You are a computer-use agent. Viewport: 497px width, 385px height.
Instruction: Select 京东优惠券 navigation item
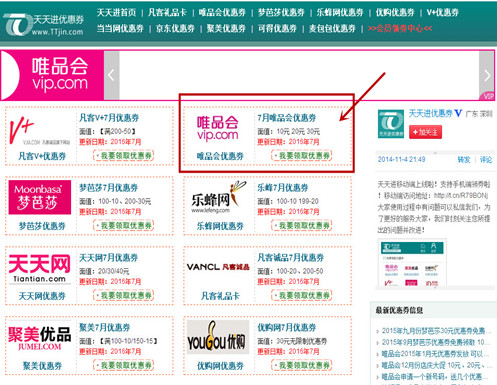[x=175, y=28]
